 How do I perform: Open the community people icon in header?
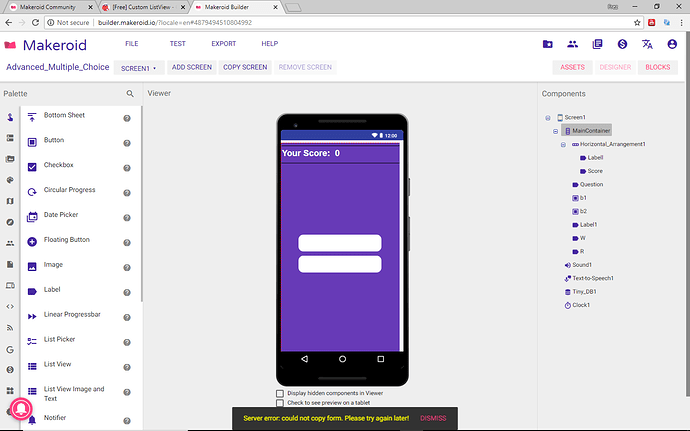pyautogui.click(x=573, y=44)
